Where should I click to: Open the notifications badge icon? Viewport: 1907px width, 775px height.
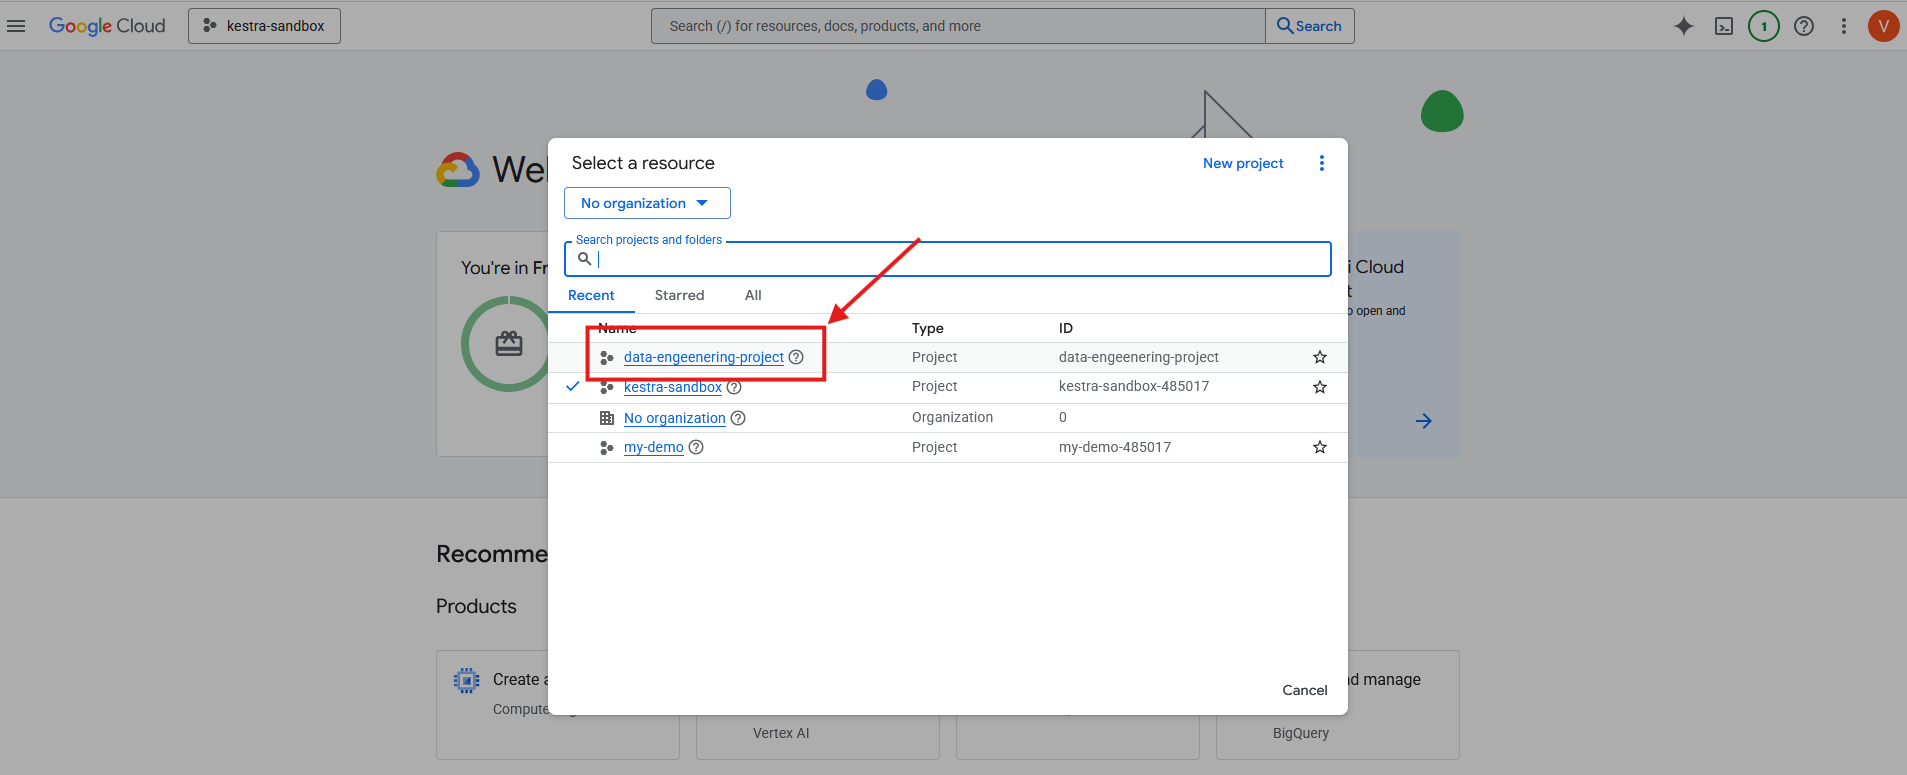coord(1764,26)
